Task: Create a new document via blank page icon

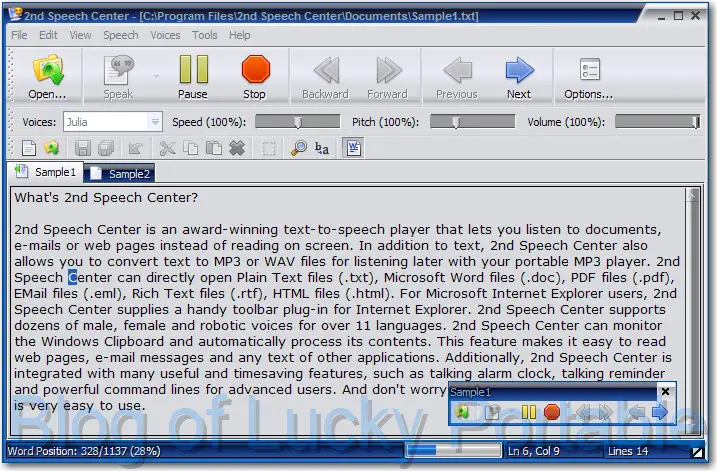Action: click(29, 148)
